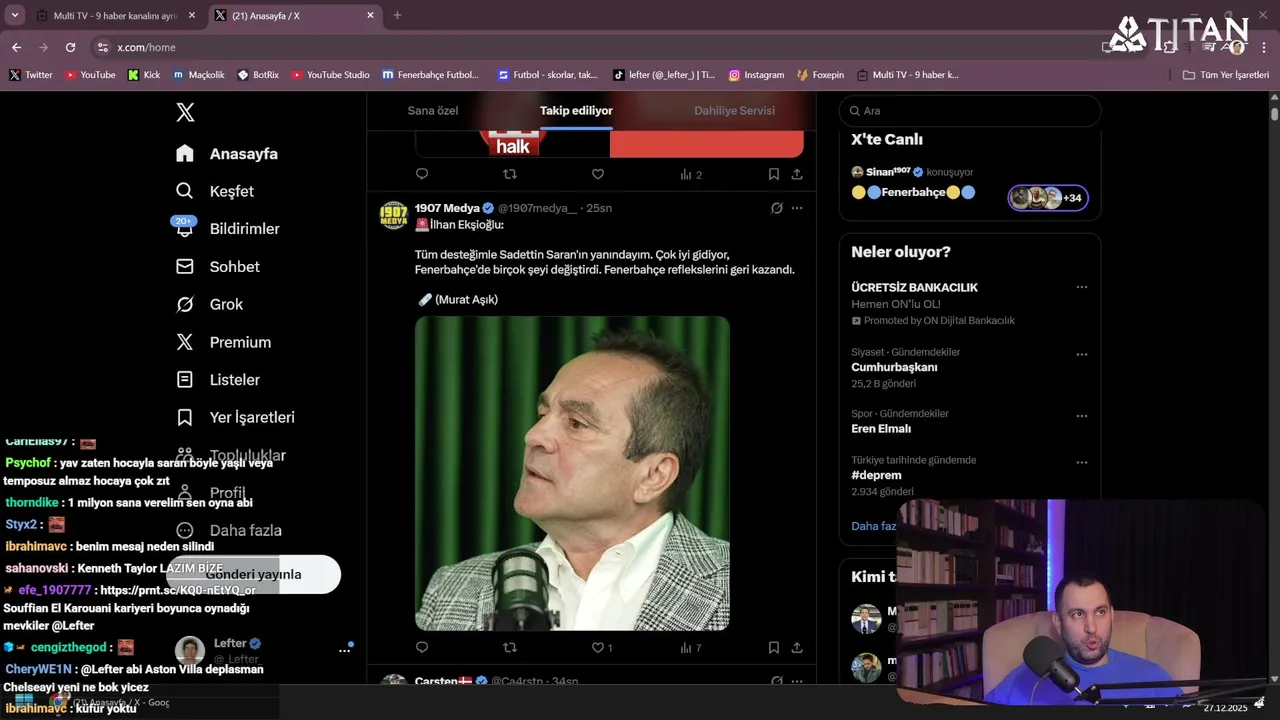This screenshot has width=1280, height=720.
Task: Open more options on 1907 Medya post
Action: point(797,208)
